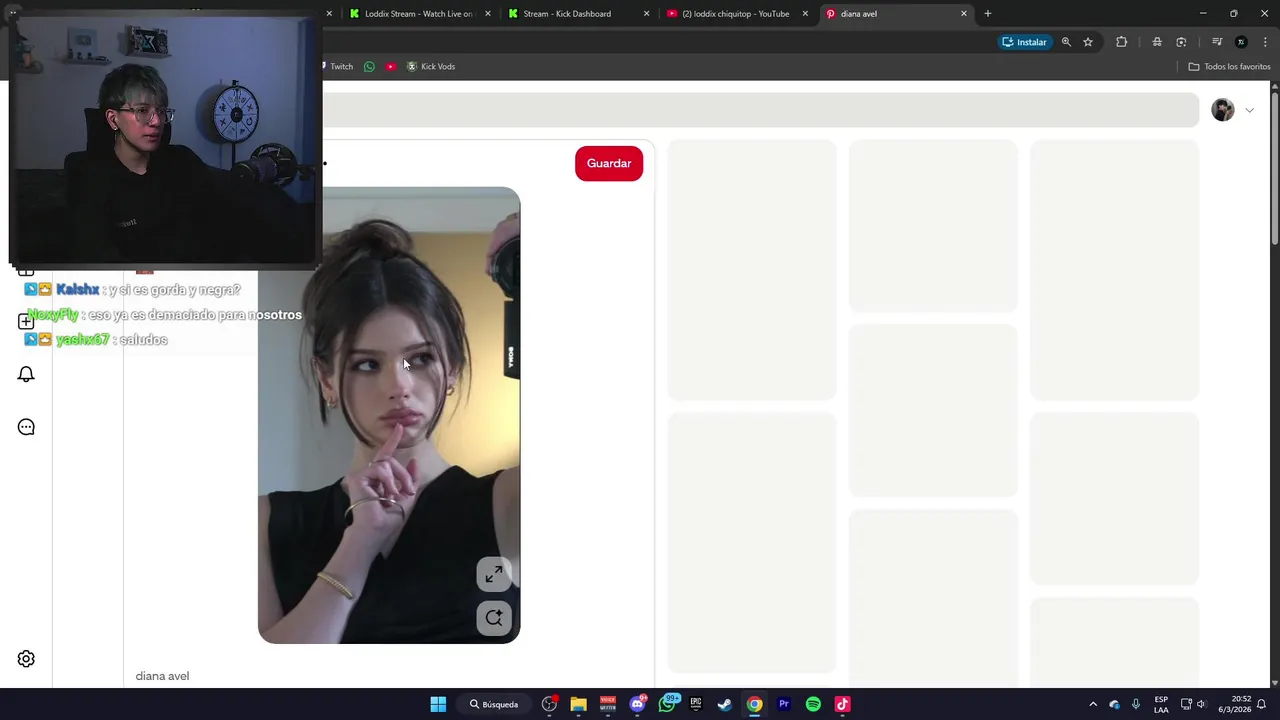Show hidden system tray icons
1280x720 pixels.
1093,704
